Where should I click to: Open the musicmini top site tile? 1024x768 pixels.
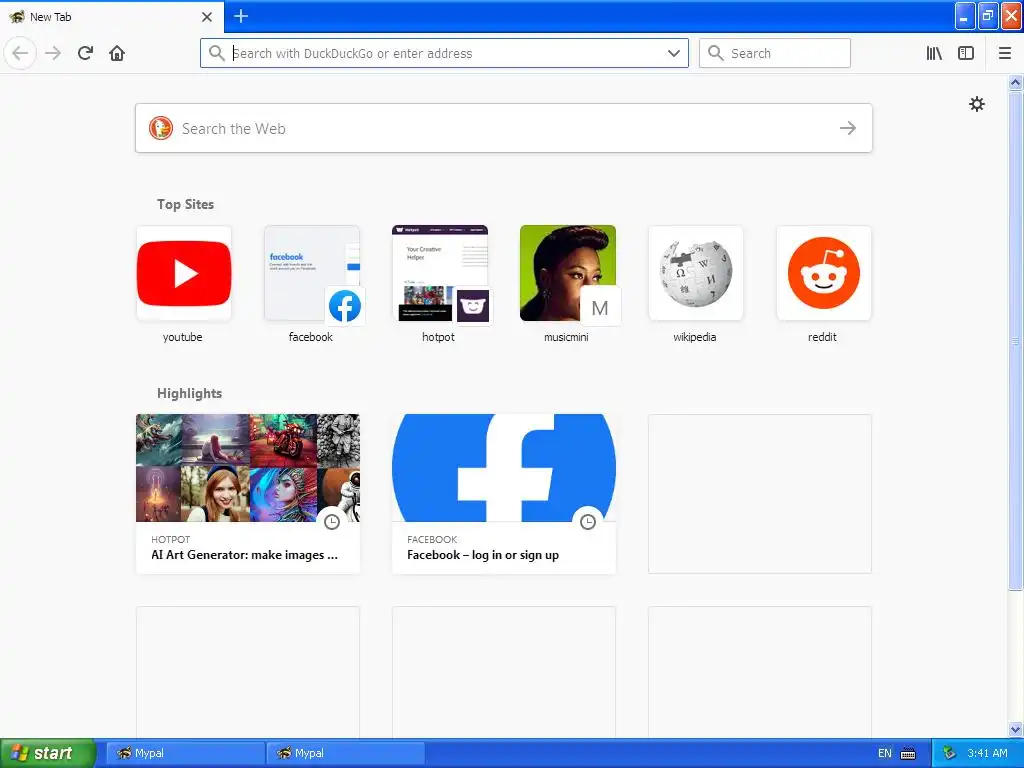[x=568, y=273]
